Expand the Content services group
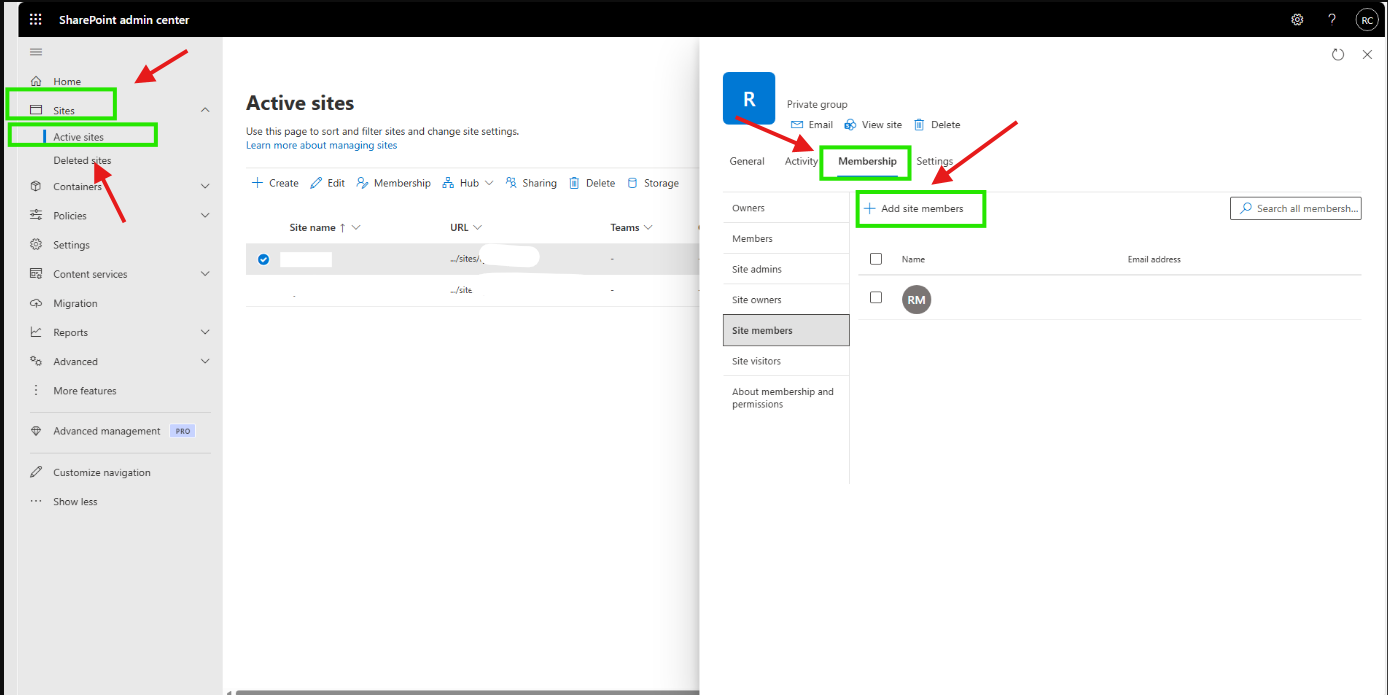The image size is (1388, 695). (x=205, y=273)
